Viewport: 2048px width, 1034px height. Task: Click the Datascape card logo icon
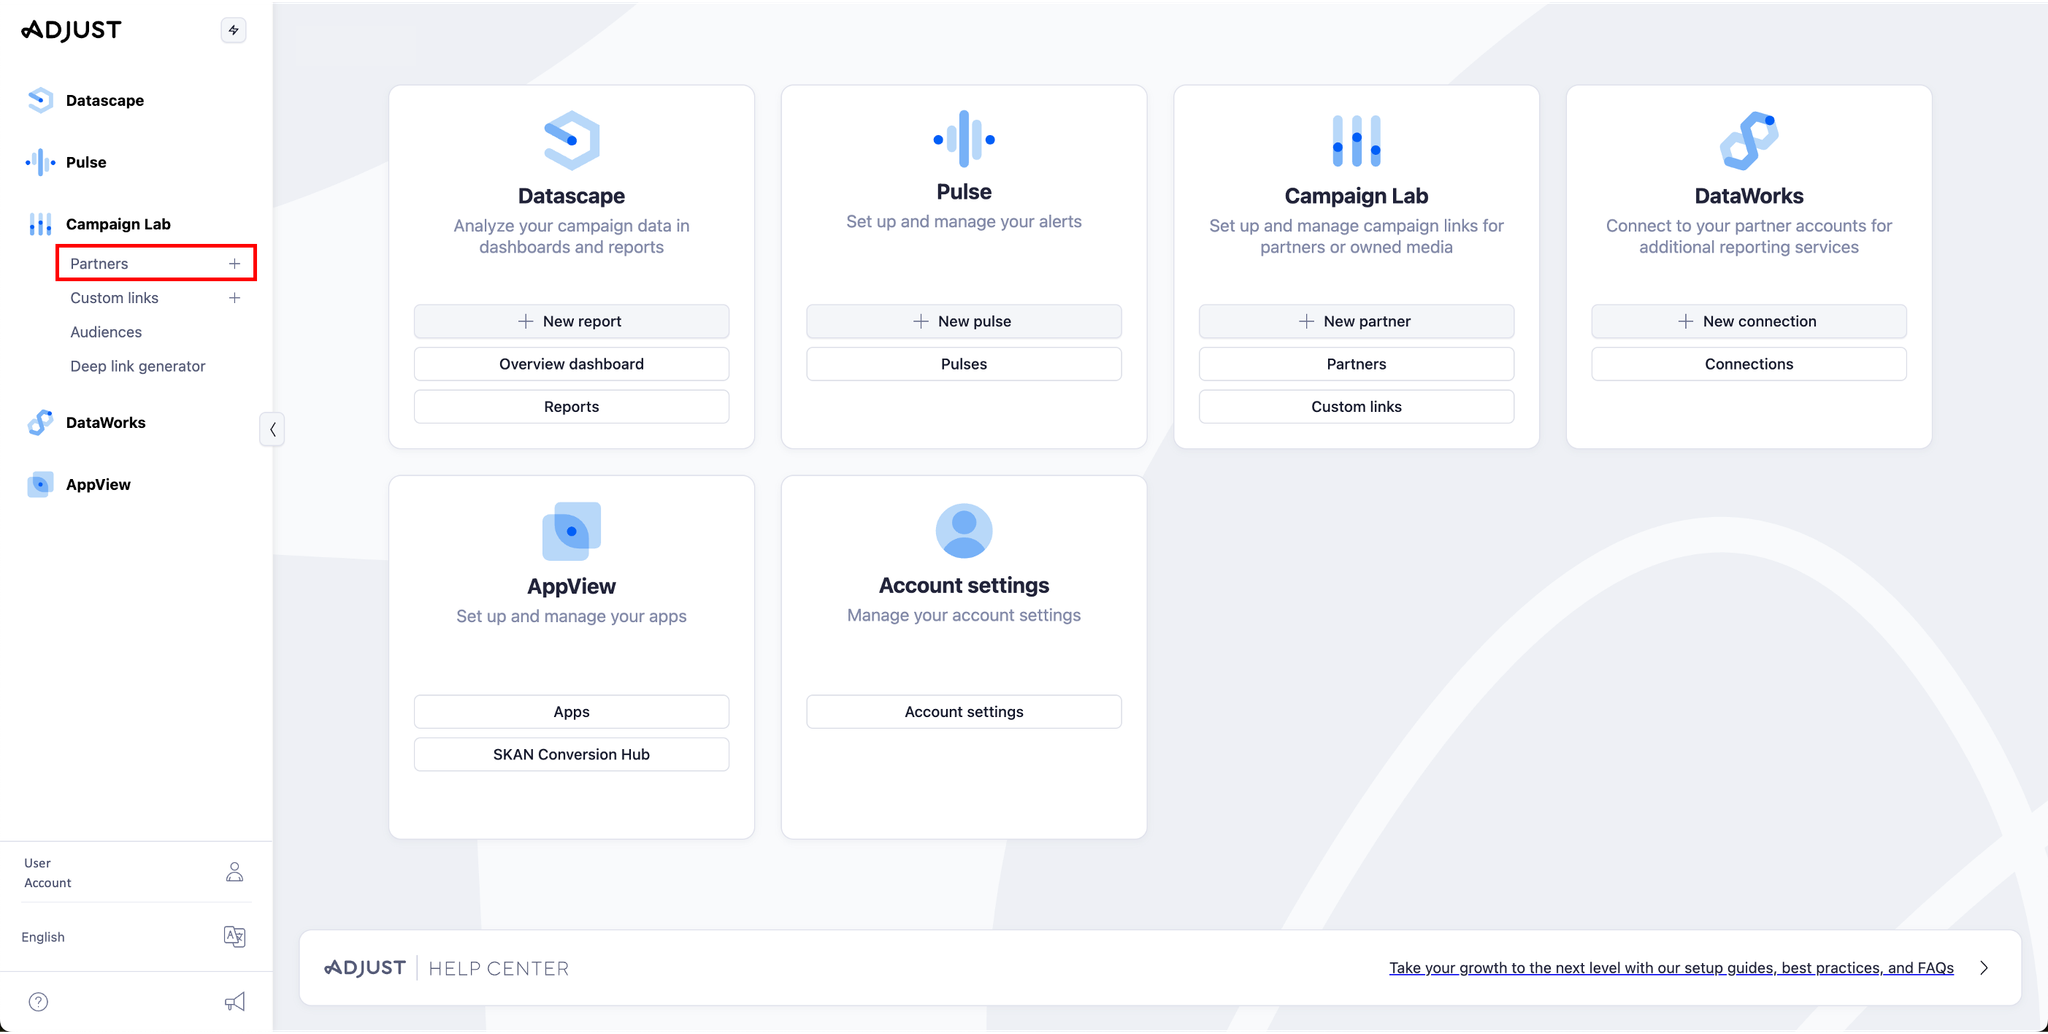pos(572,140)
